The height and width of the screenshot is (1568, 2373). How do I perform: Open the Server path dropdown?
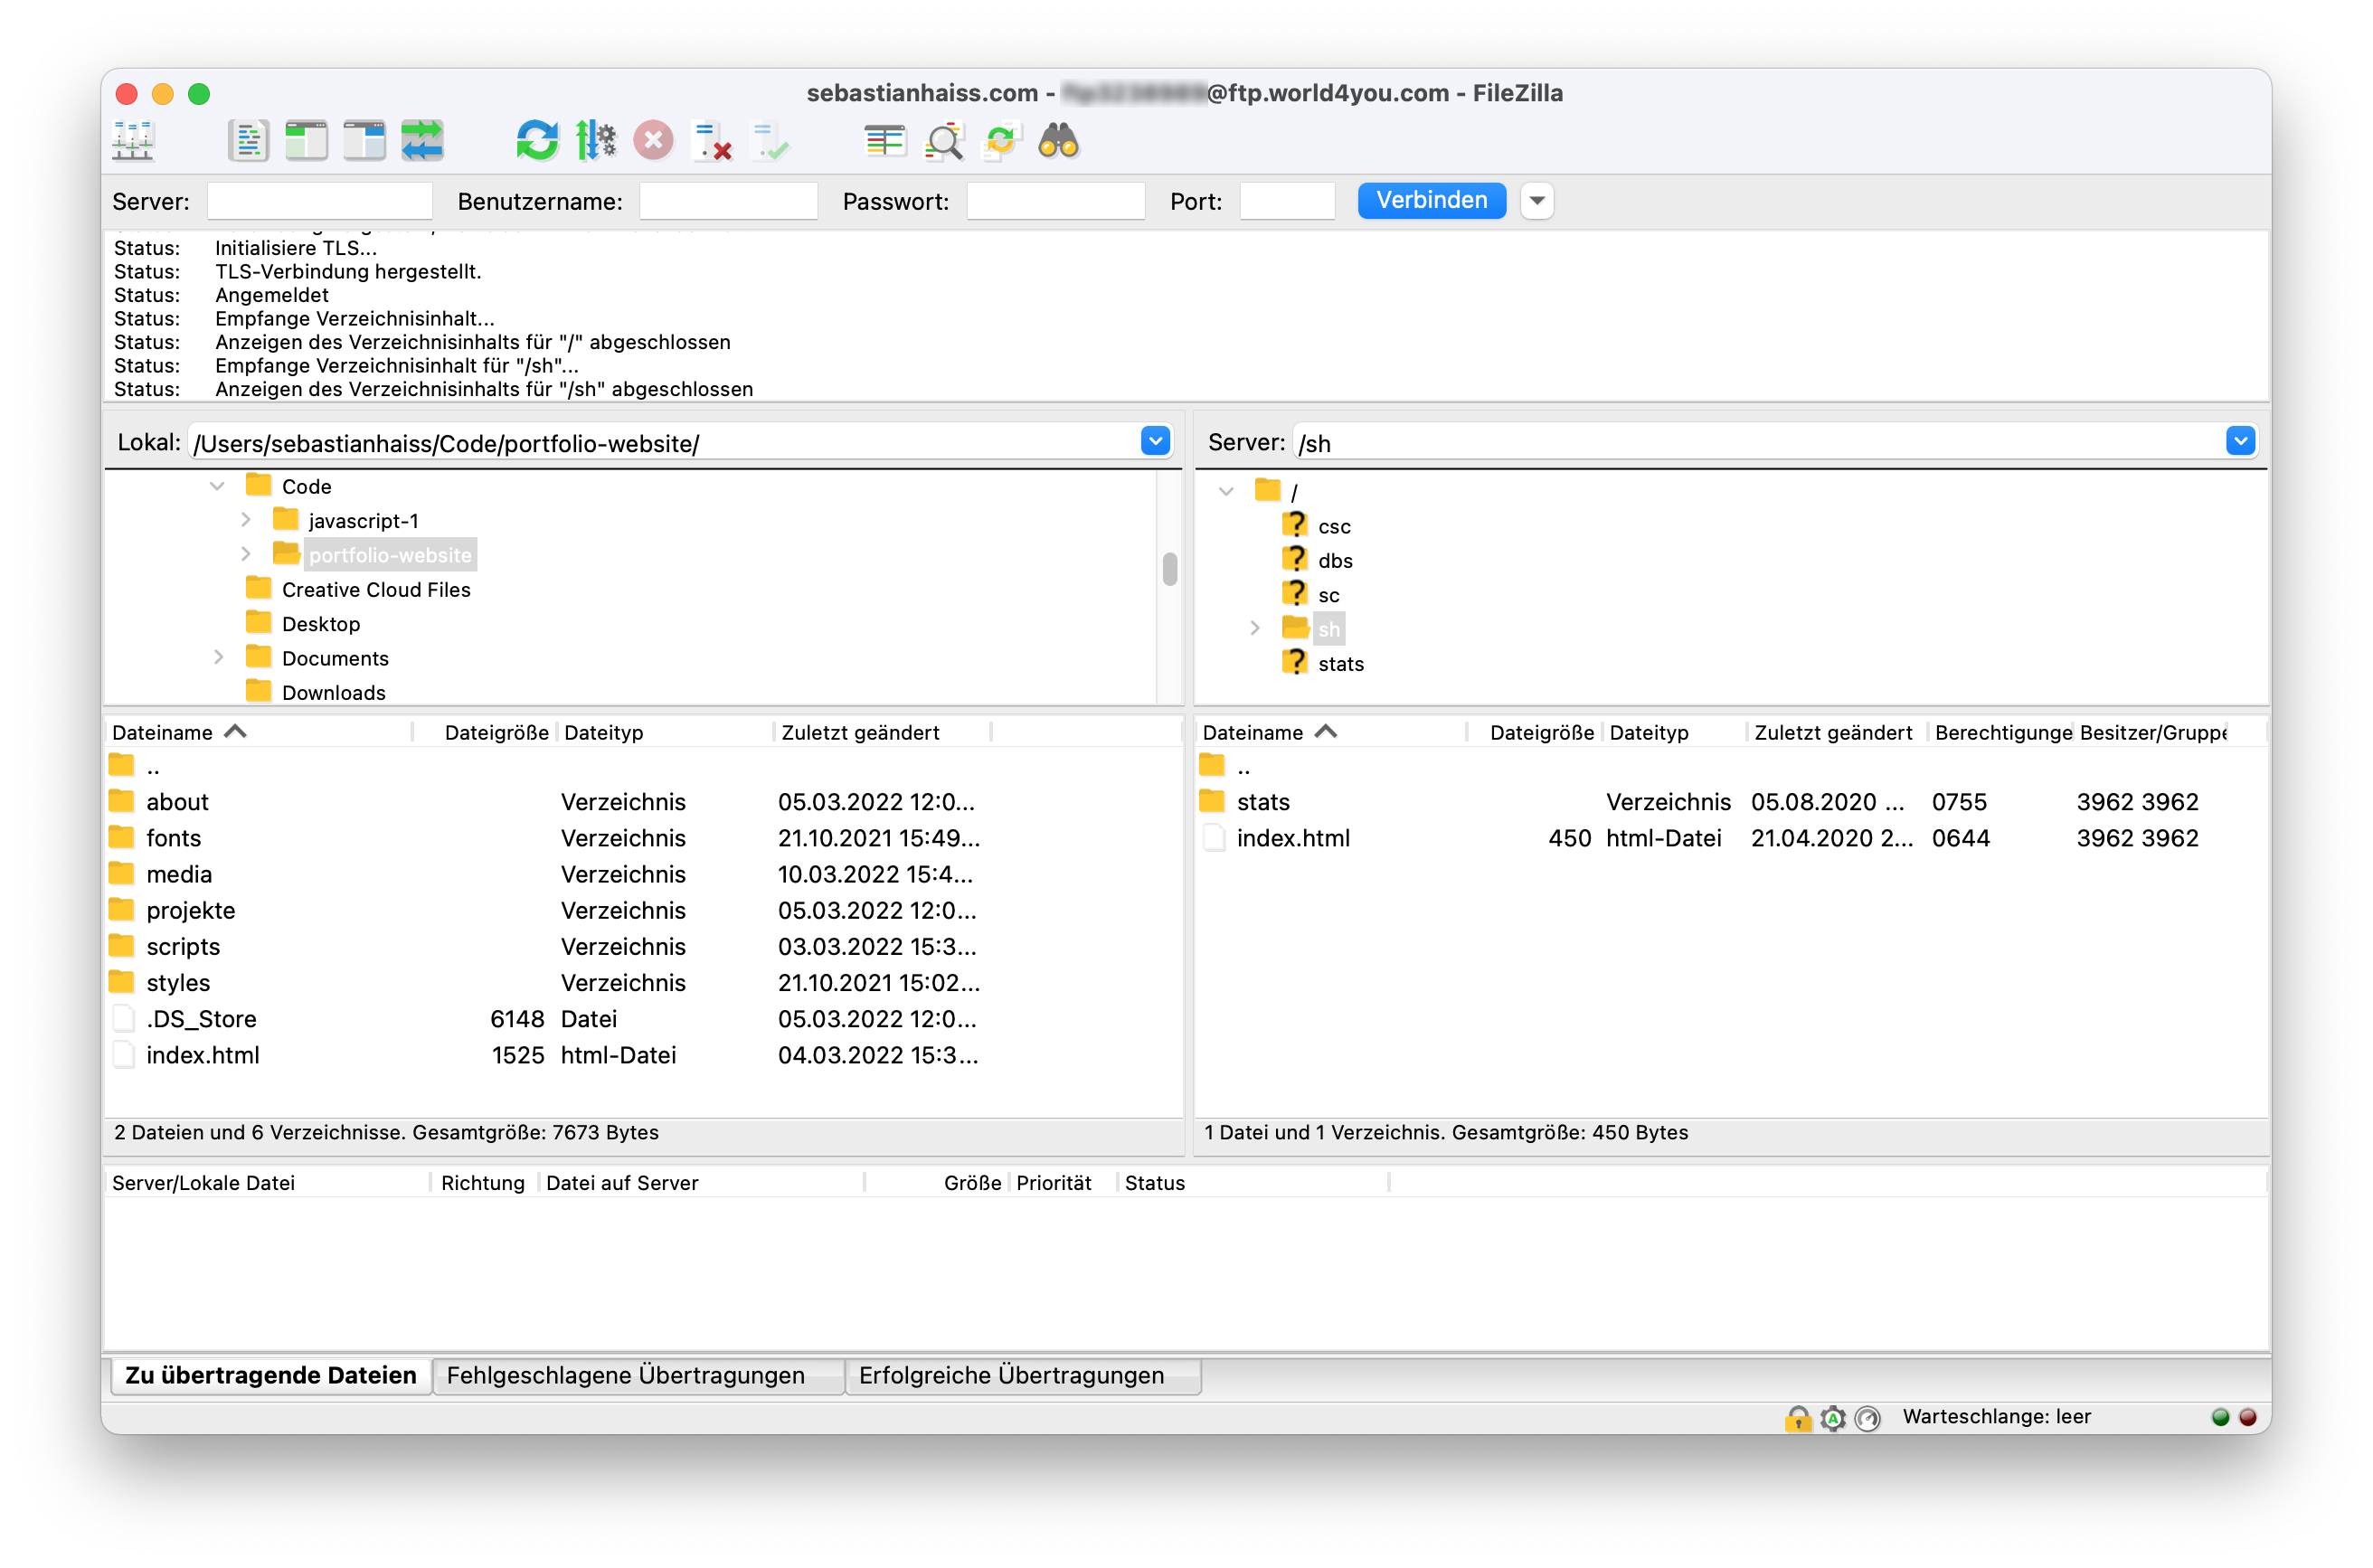[2240, 441]
